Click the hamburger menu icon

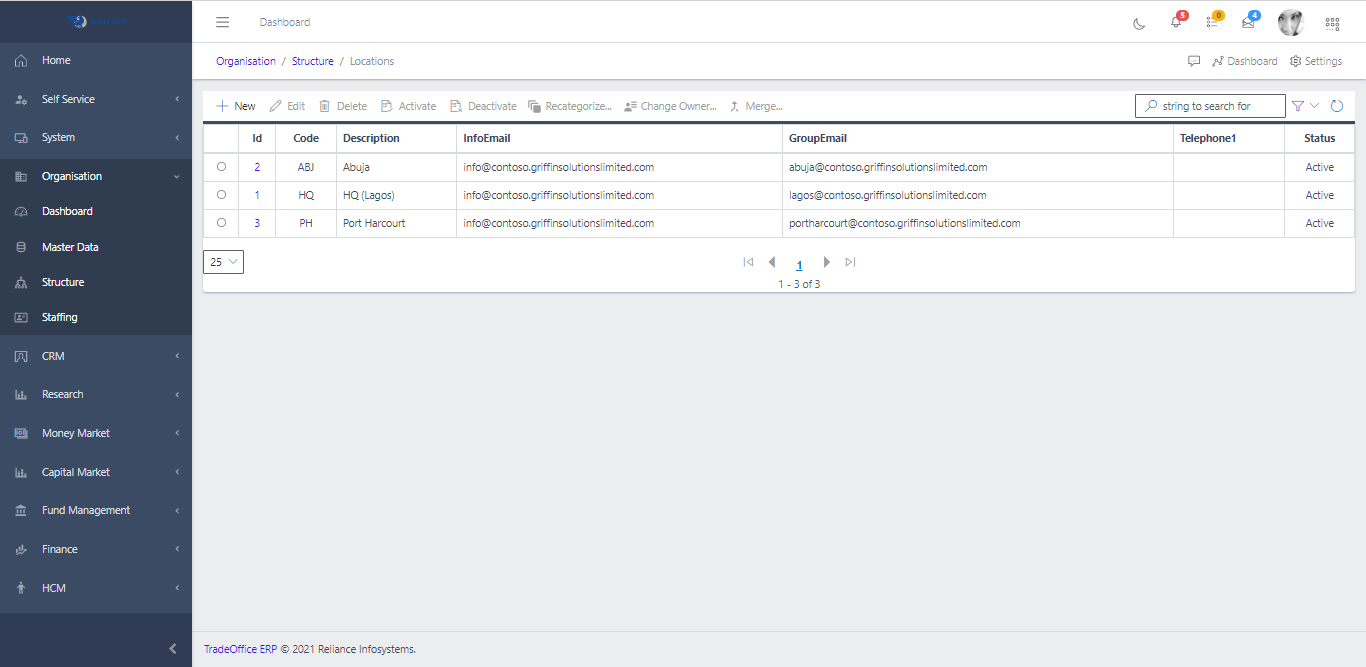(223, 22)
